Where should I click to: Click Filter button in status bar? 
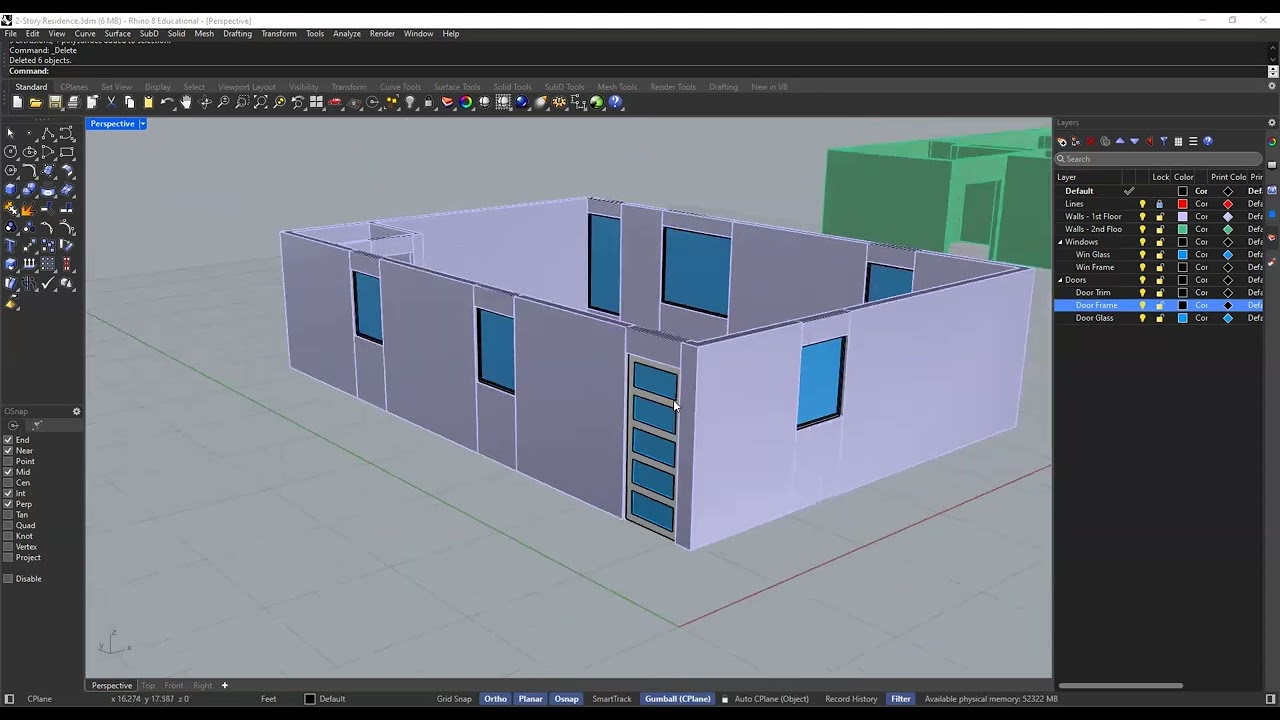tap(901, 699)
